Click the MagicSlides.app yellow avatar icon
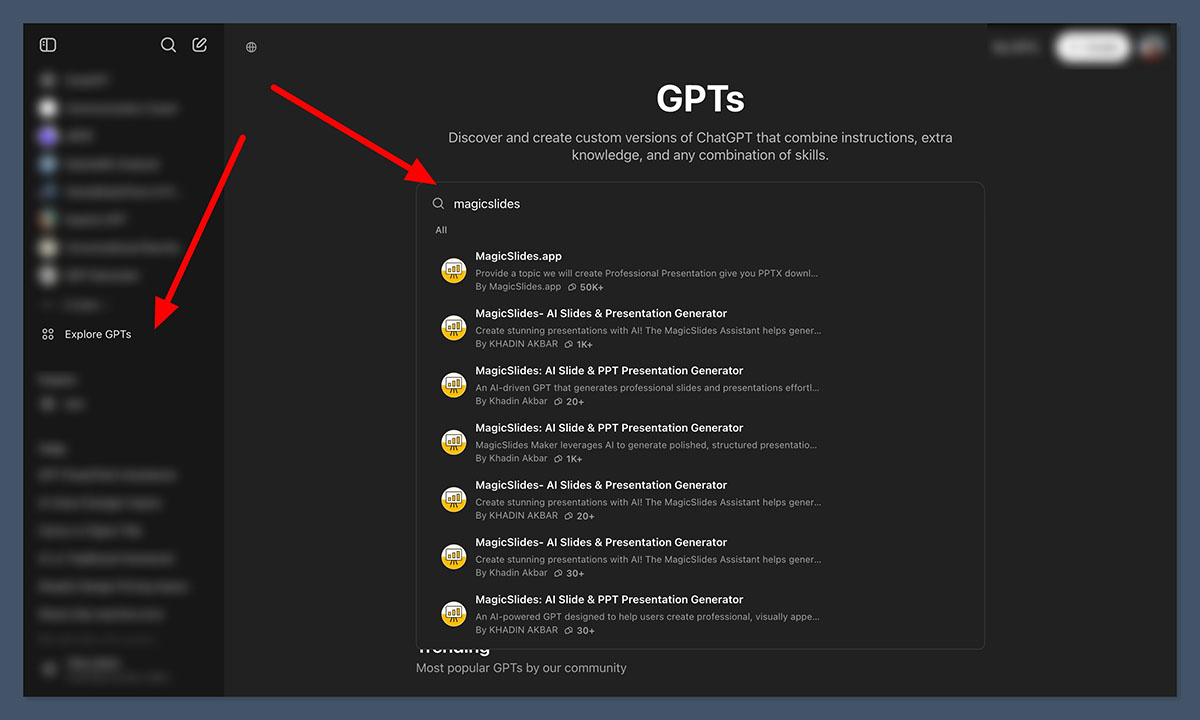 (453, 270)
